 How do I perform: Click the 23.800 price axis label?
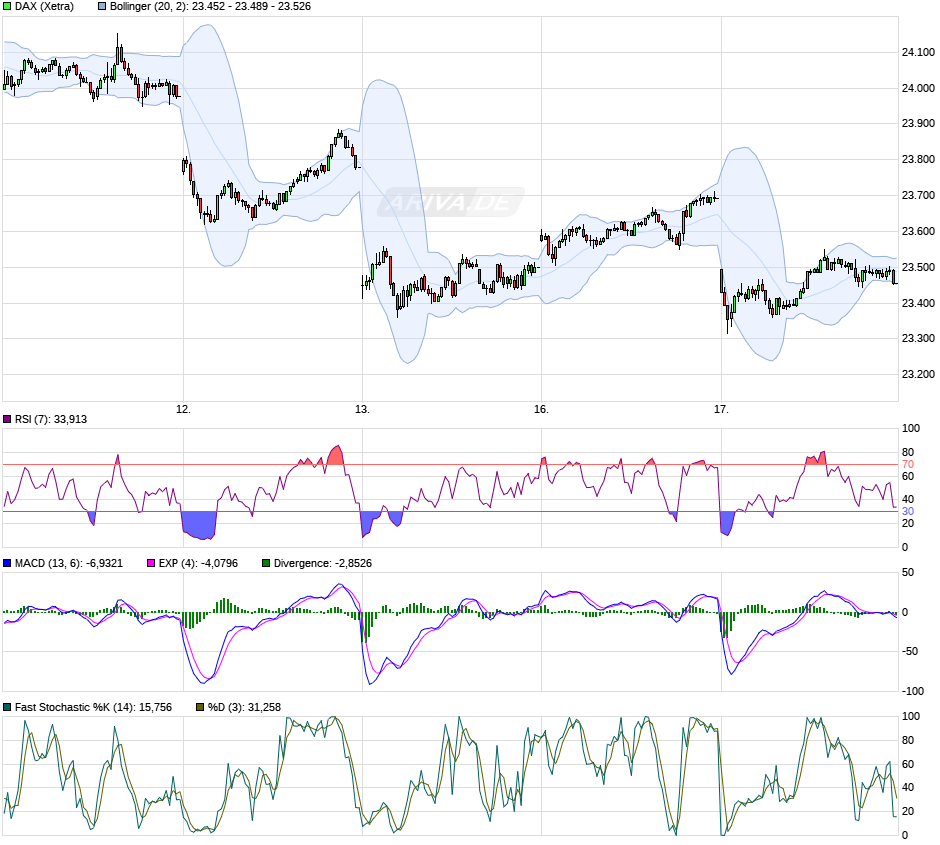point(918,159)
